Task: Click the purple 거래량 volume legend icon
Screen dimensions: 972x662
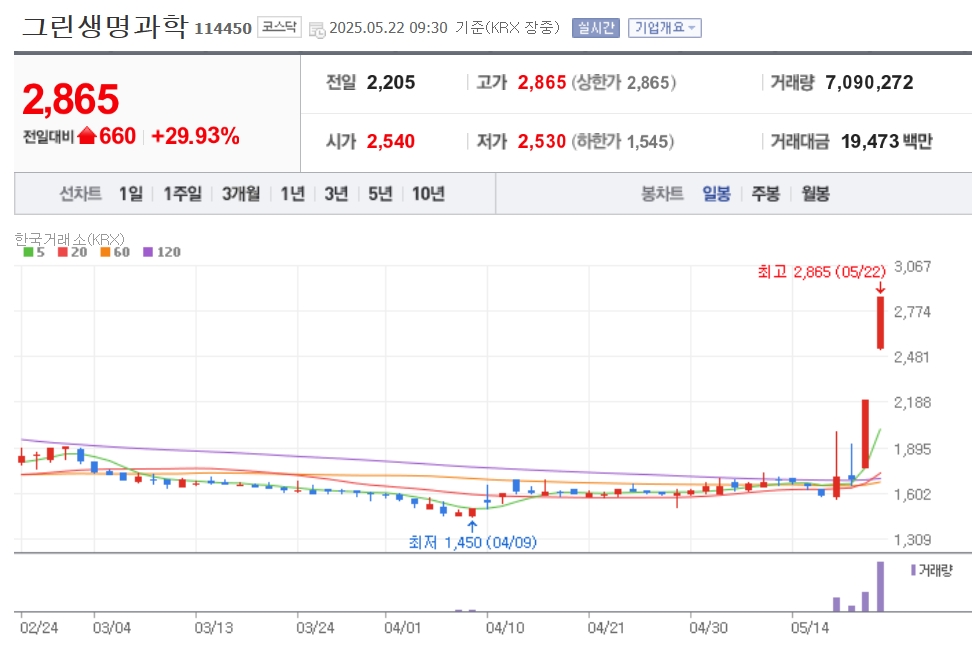Action: tap(913, 570)
